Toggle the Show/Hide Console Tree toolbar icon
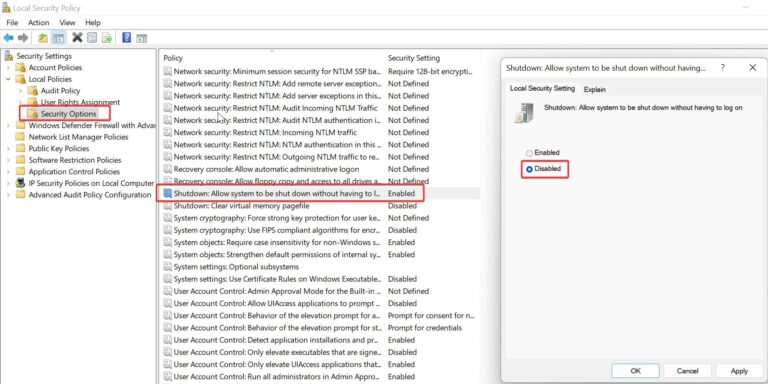The height and width of the screenshot is (384, 768). click(x=58, y=38)
